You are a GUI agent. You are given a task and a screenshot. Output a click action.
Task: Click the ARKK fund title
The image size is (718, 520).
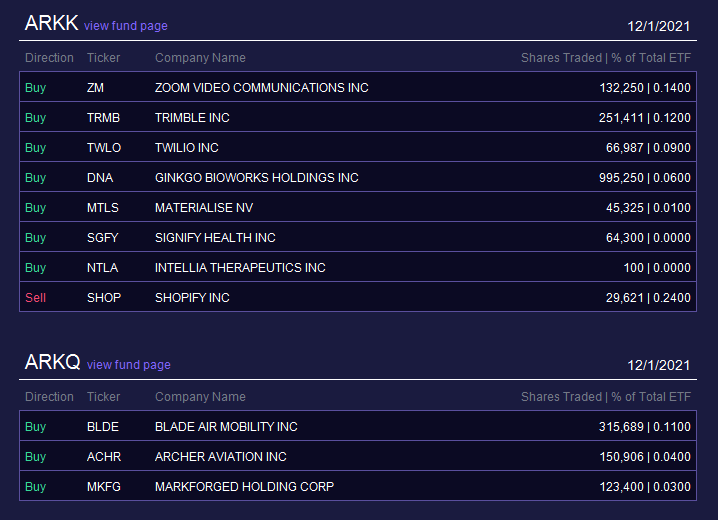pyautogui.click(x=51, y=23)
